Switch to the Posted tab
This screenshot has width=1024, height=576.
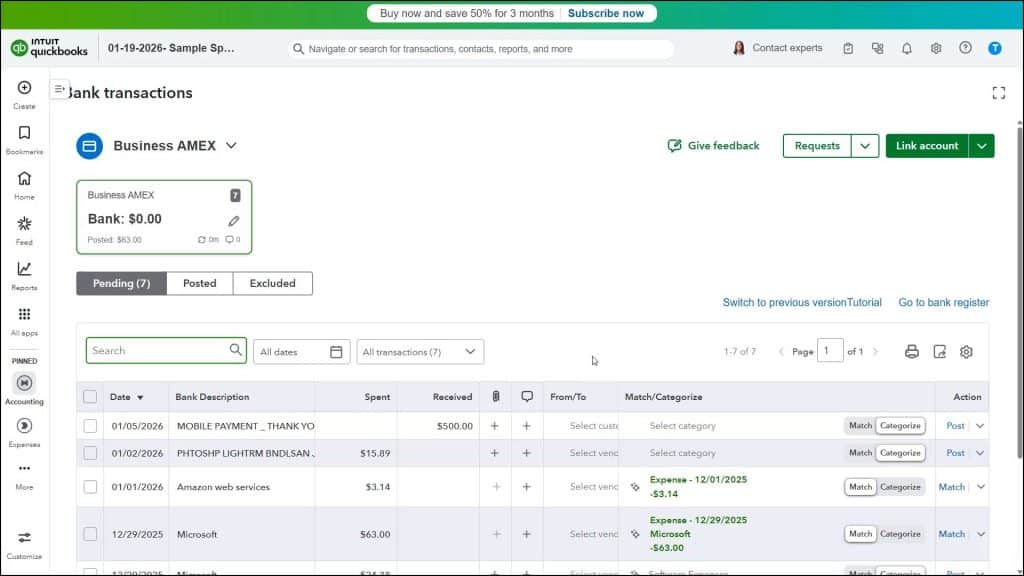coord(199,283)
